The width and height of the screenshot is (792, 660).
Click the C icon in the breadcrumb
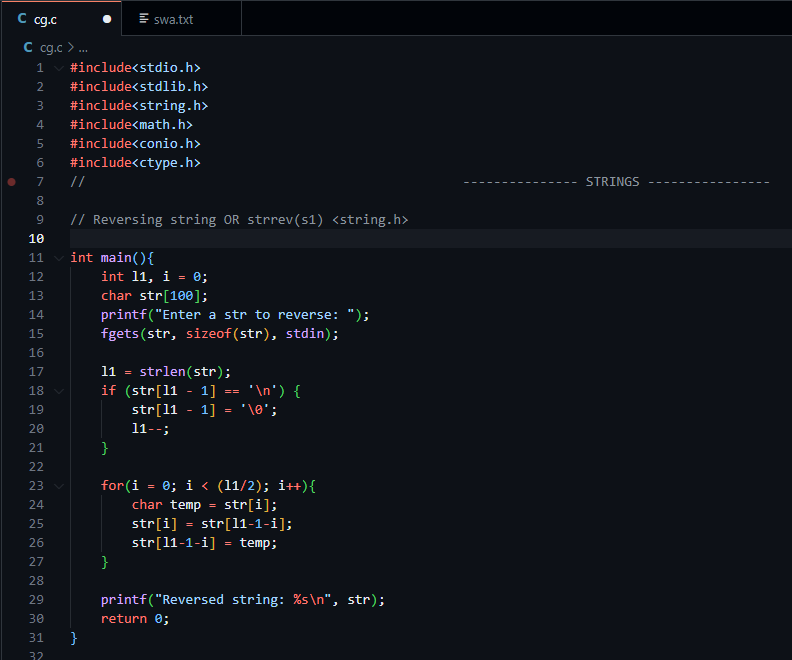click(x=28, y=47)
